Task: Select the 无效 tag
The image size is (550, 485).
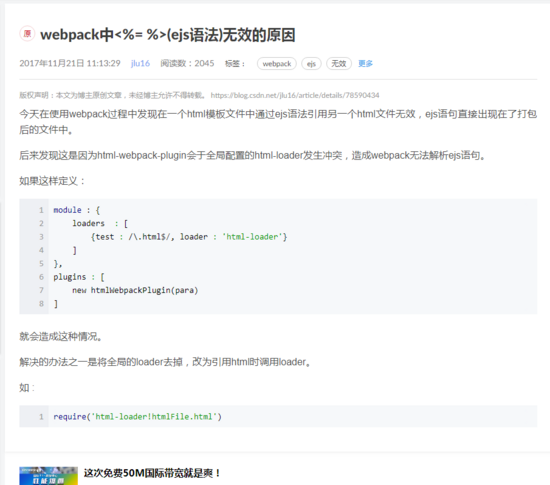Action: click(x=339, y=64)
